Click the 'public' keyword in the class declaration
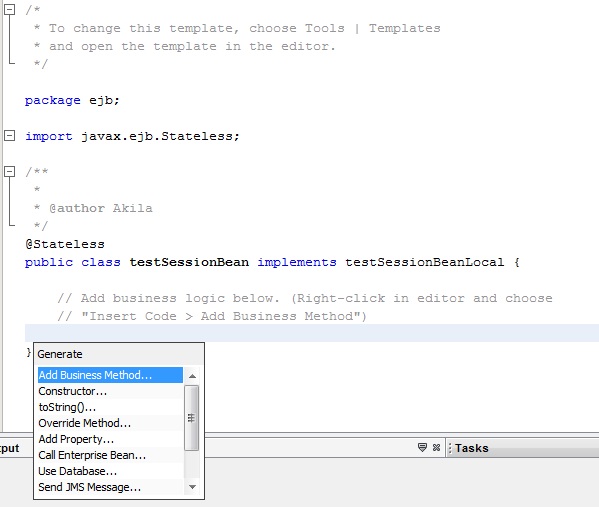The image size is (599, 507). click(x=49, y=262)
